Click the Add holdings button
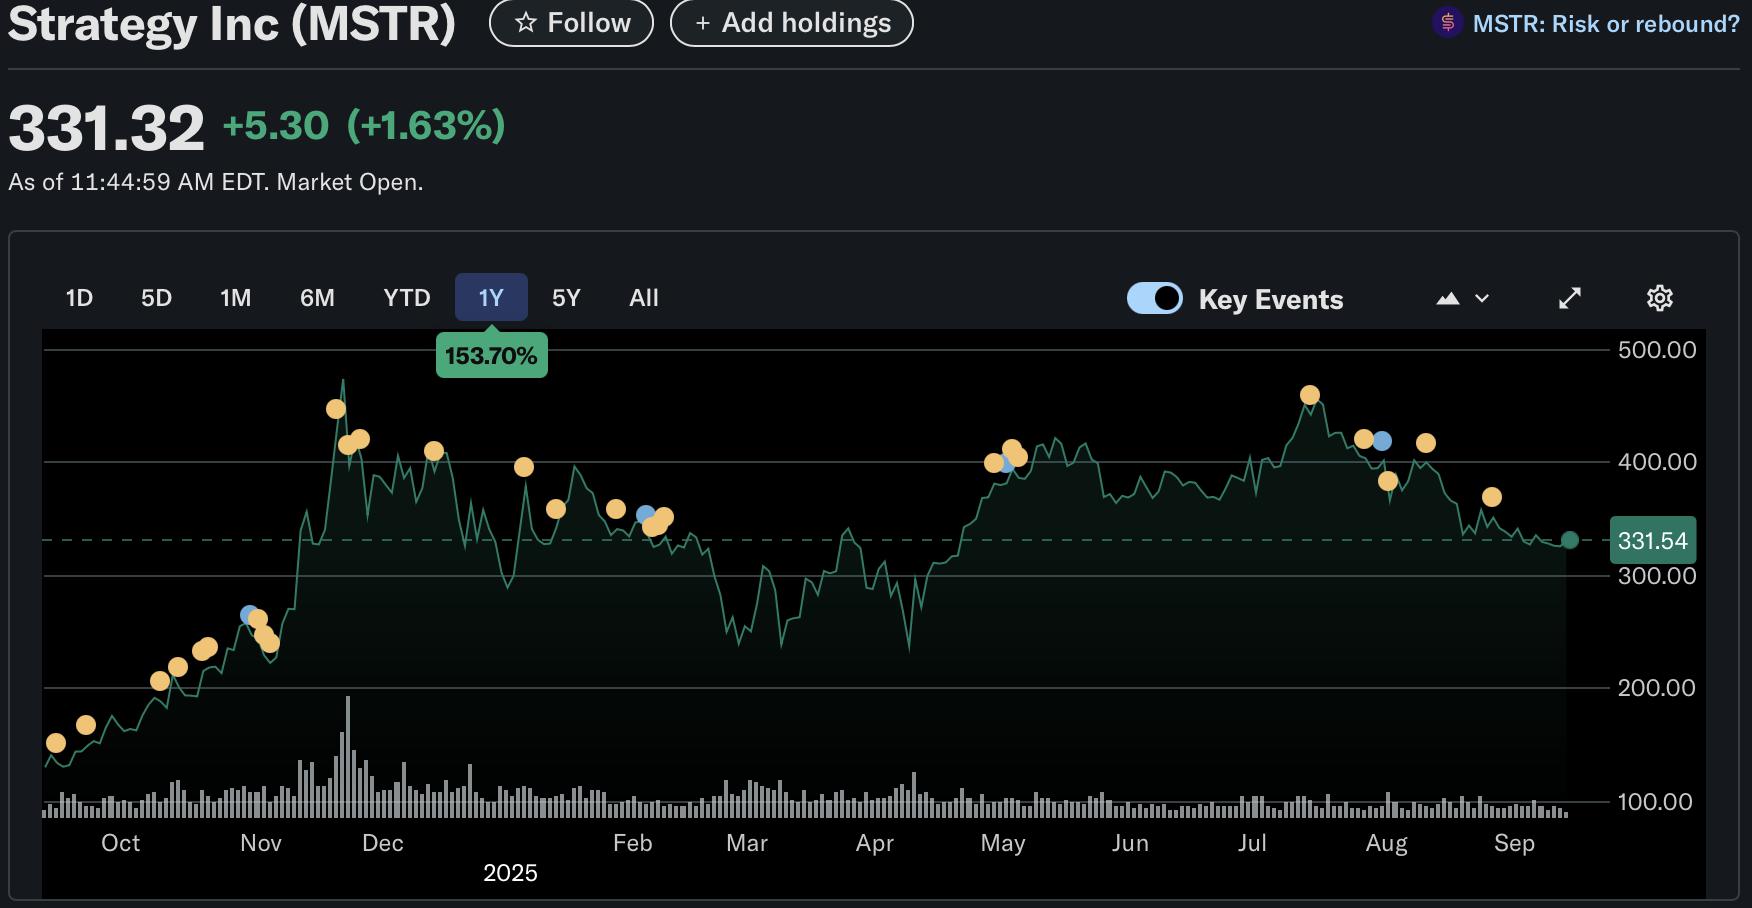The width and height of the screenshot is (1752, 908). tap(791, 22)
